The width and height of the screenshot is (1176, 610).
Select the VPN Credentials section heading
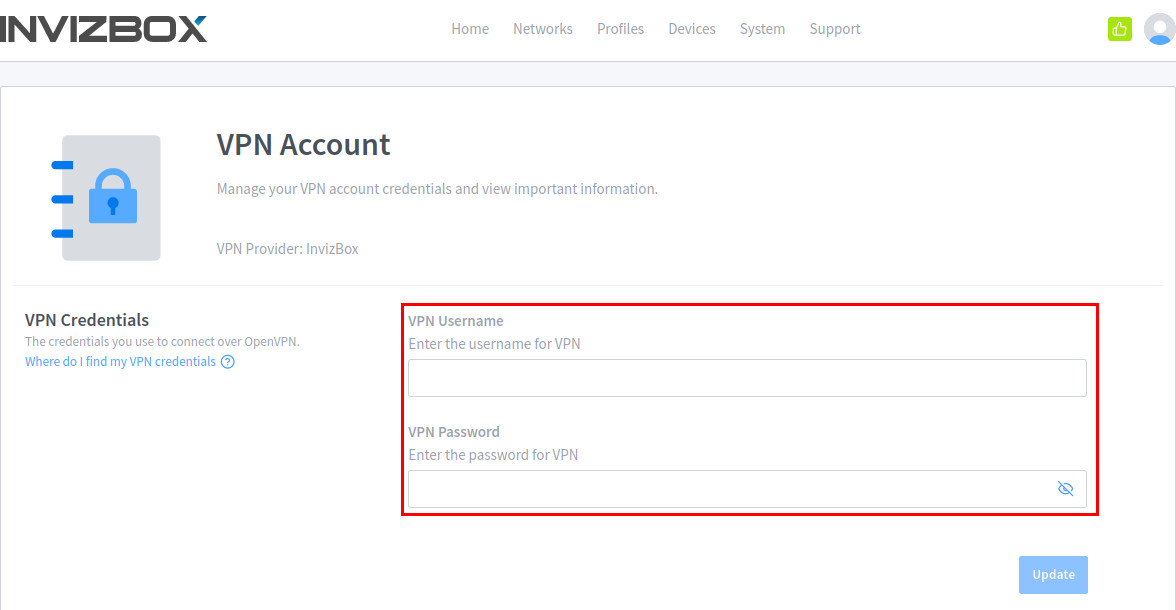click(x=87, y=320)
